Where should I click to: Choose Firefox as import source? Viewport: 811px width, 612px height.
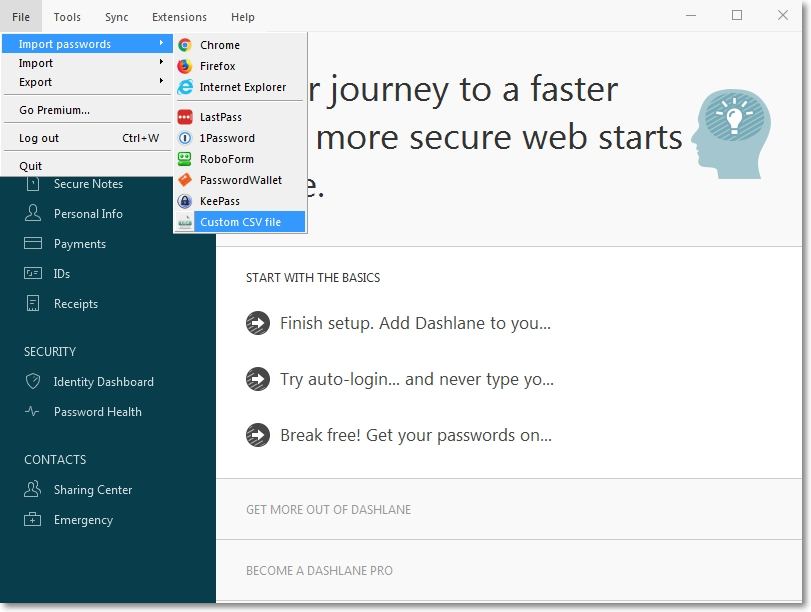click(240, 66)
